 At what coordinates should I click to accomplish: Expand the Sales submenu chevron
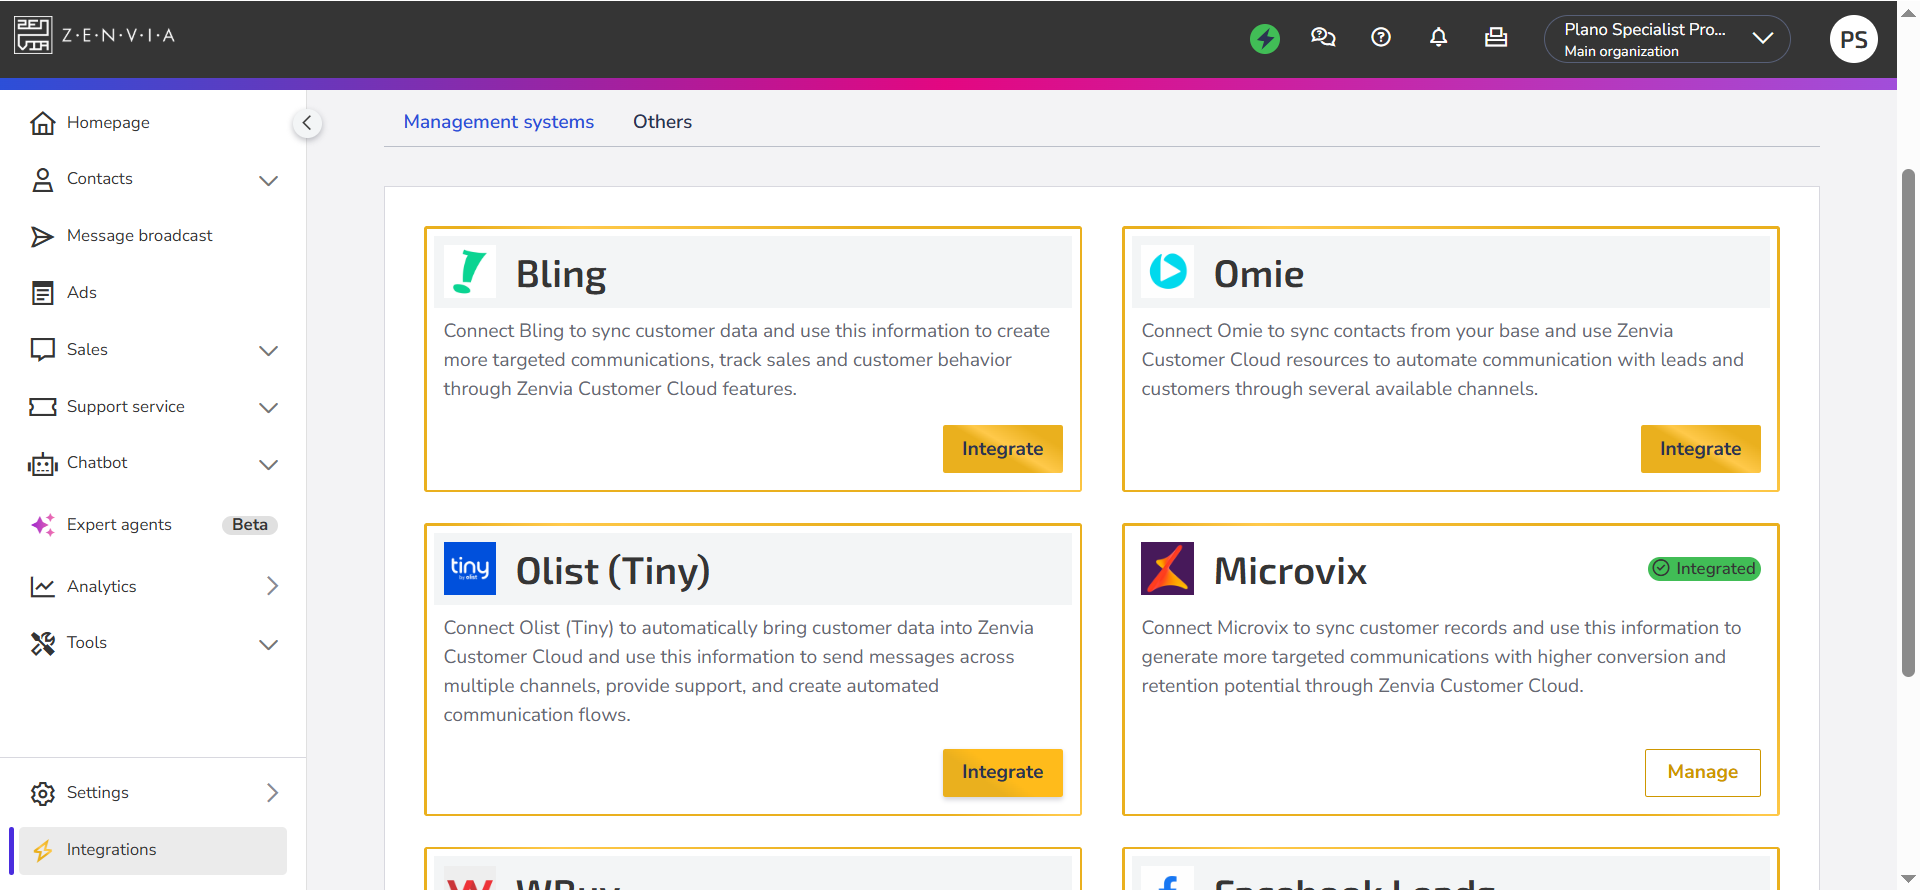268,351
